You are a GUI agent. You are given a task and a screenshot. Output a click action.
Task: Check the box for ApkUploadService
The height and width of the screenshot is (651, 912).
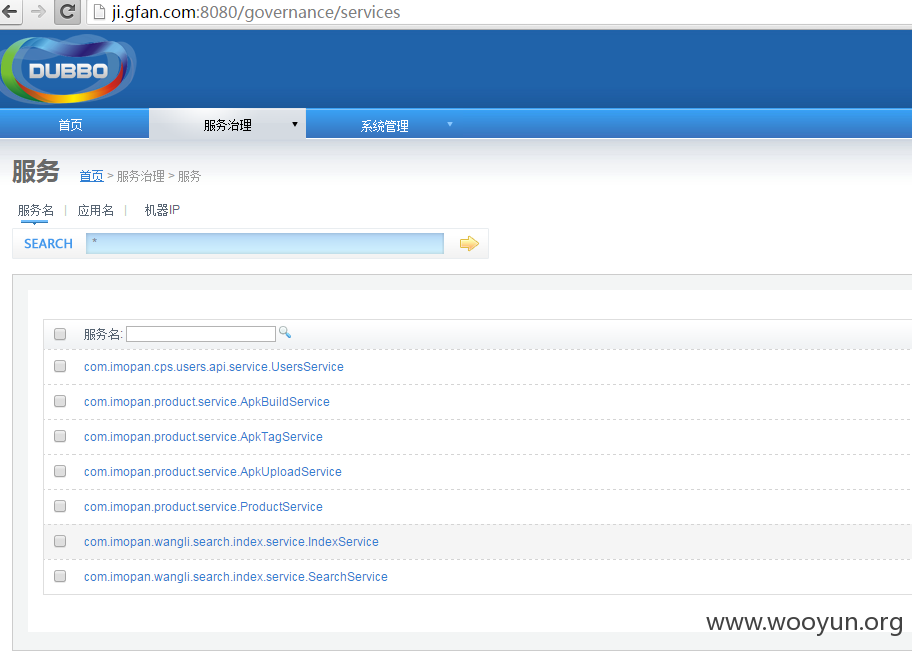60,471
